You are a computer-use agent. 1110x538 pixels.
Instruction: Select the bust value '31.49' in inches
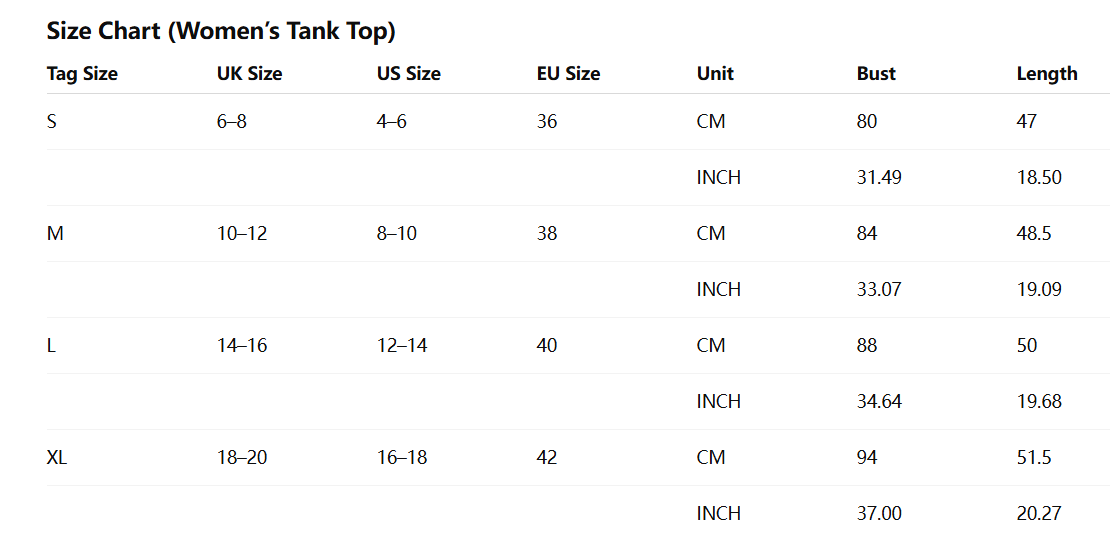pyautogui.click(x=879, y=177)
